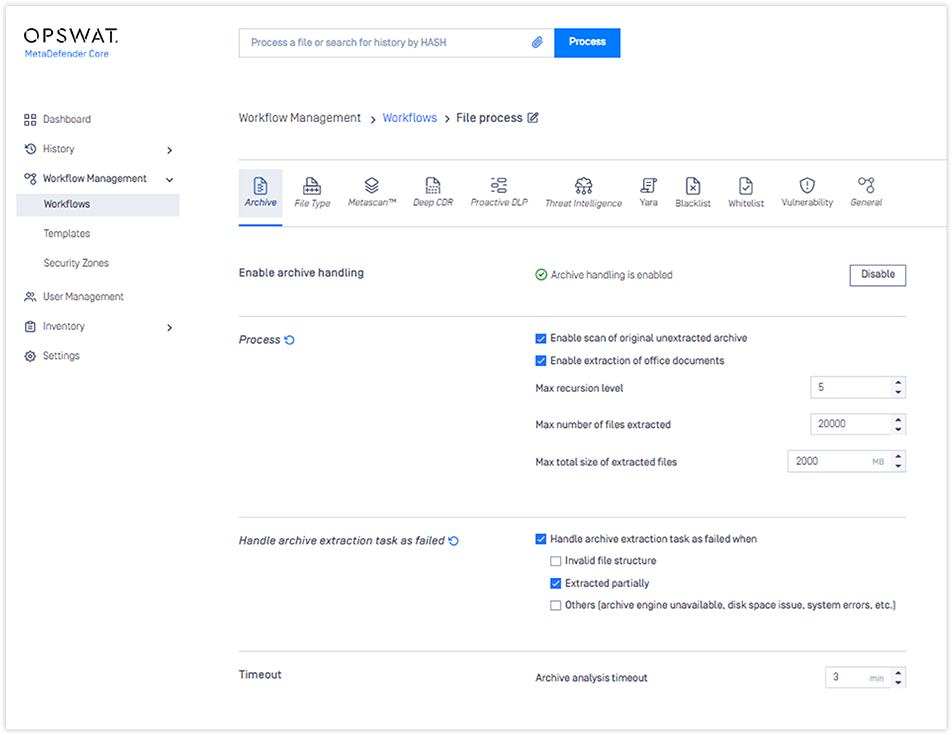Image resolution: width=952 pixels, height=735 pixels.
Task: Click the edit pencil beside File process
Action: (x=535, y=117)
